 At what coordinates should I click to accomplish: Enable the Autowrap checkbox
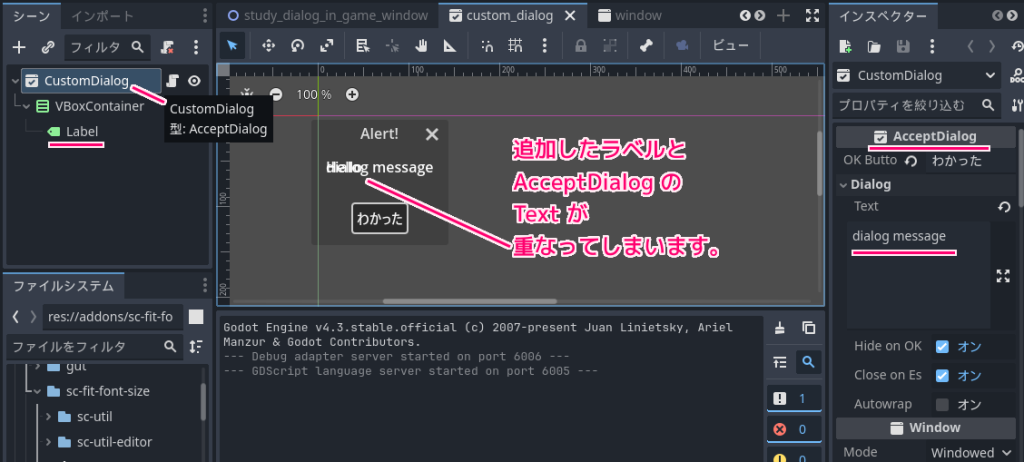tap(942, 404)
